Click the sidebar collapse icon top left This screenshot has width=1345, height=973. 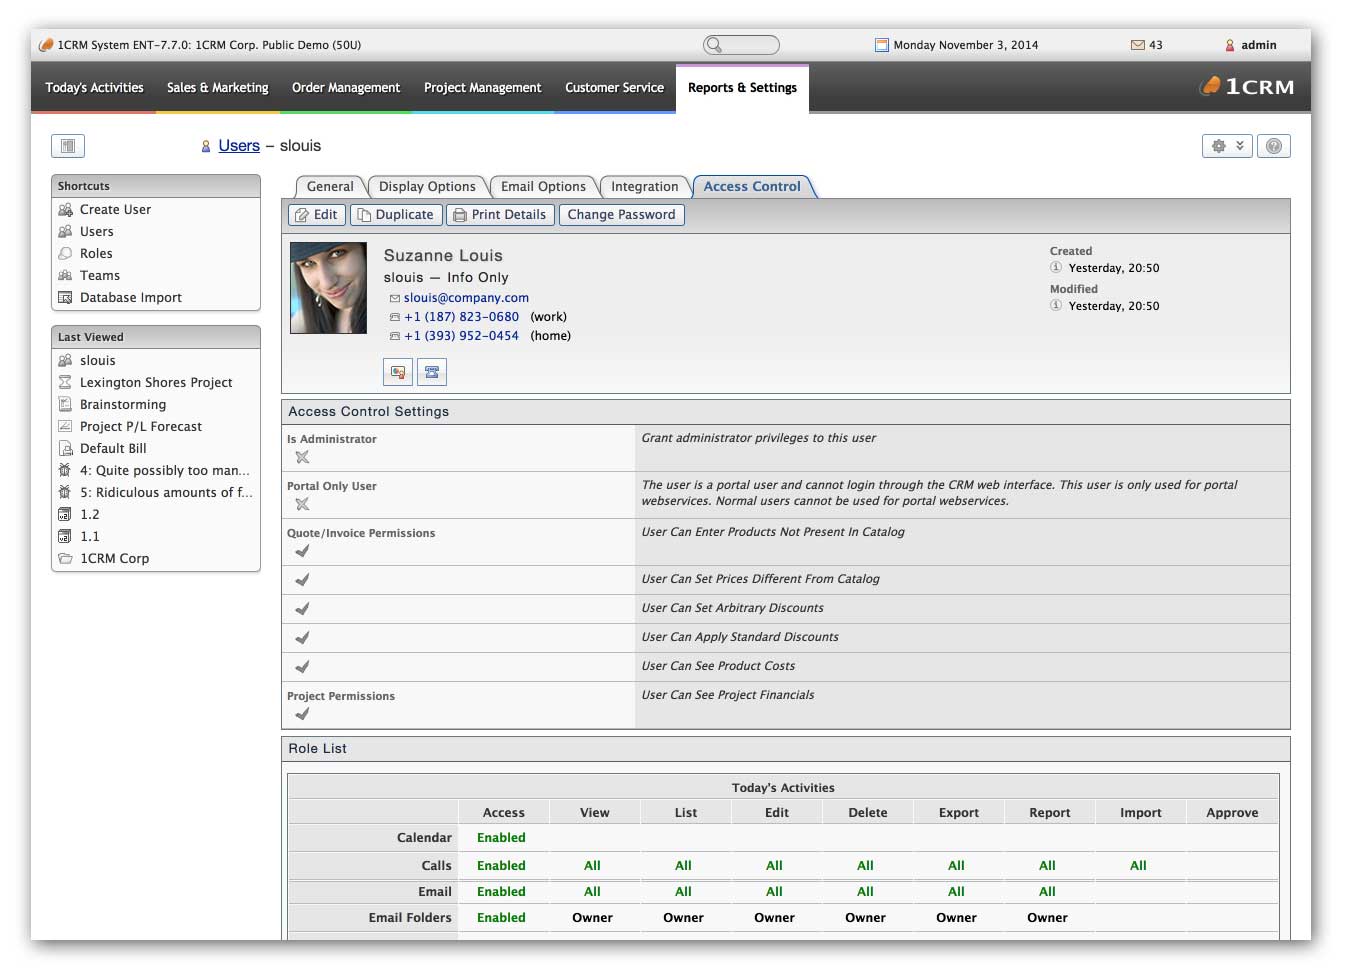(x=67, y=145)
